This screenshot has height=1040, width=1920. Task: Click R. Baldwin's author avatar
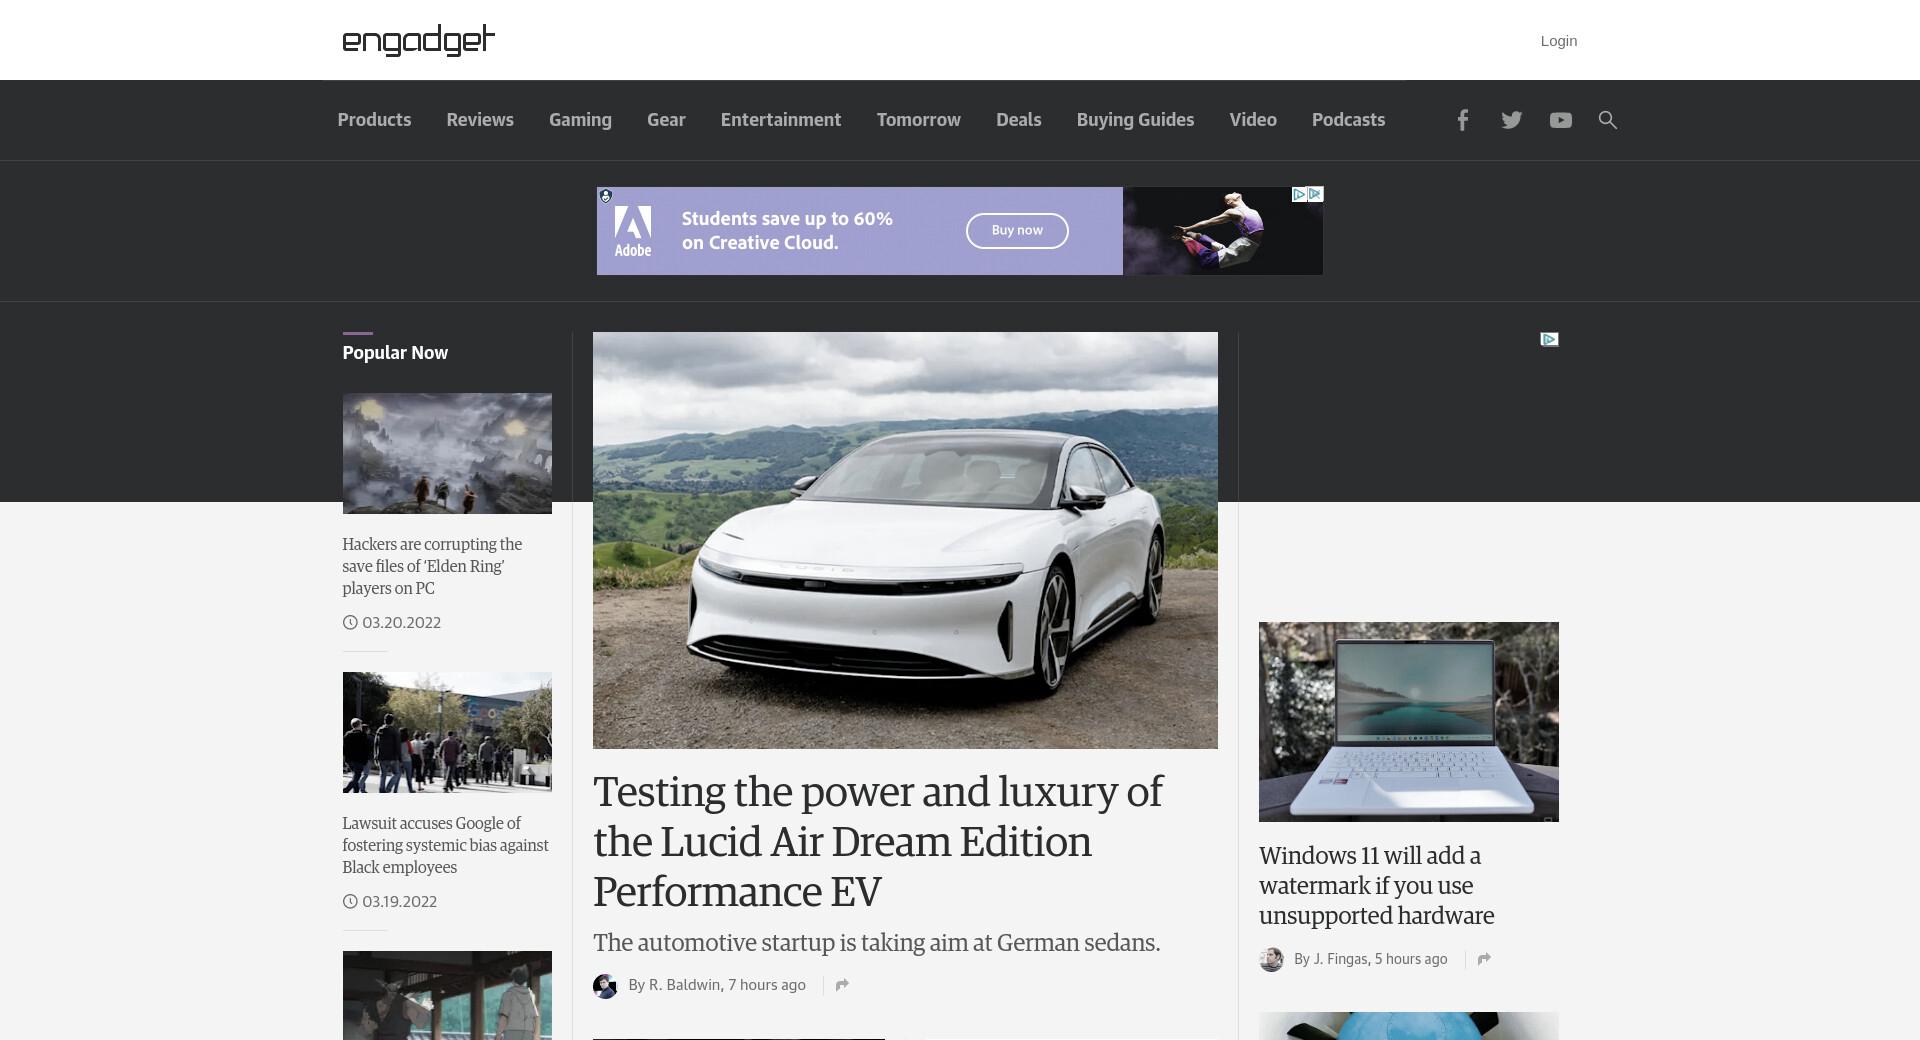tap(605, 986)
